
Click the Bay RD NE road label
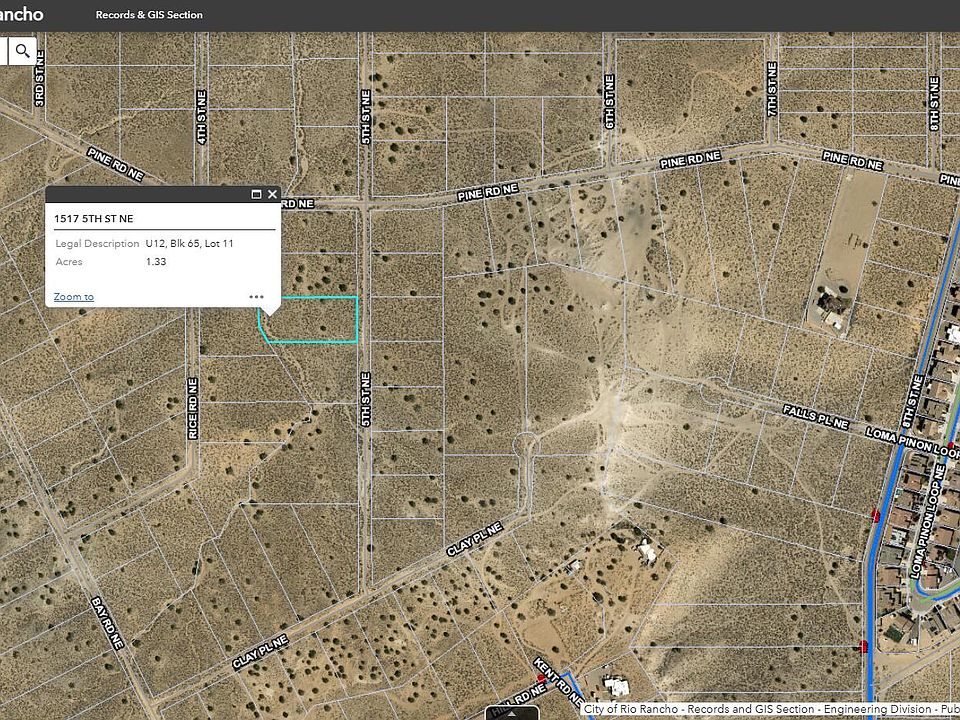(105, 624)
